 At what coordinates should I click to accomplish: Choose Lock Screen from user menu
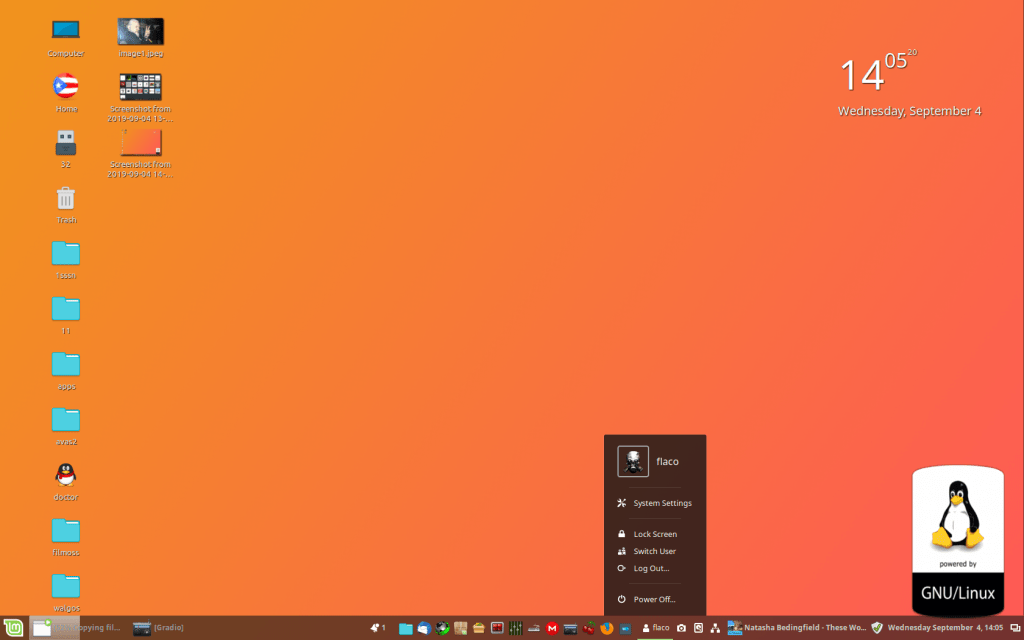[655, 534]
